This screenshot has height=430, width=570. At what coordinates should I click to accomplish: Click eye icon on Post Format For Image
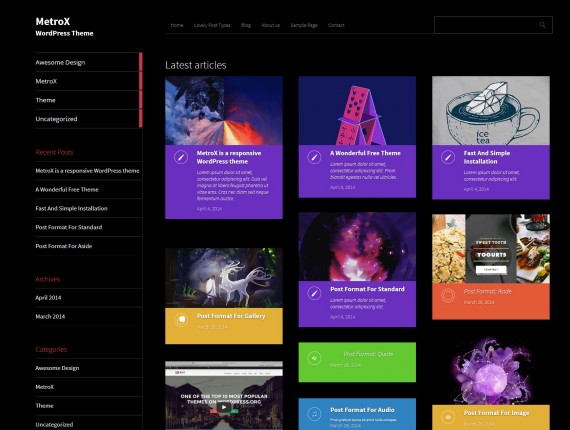(x=448, y=417)
